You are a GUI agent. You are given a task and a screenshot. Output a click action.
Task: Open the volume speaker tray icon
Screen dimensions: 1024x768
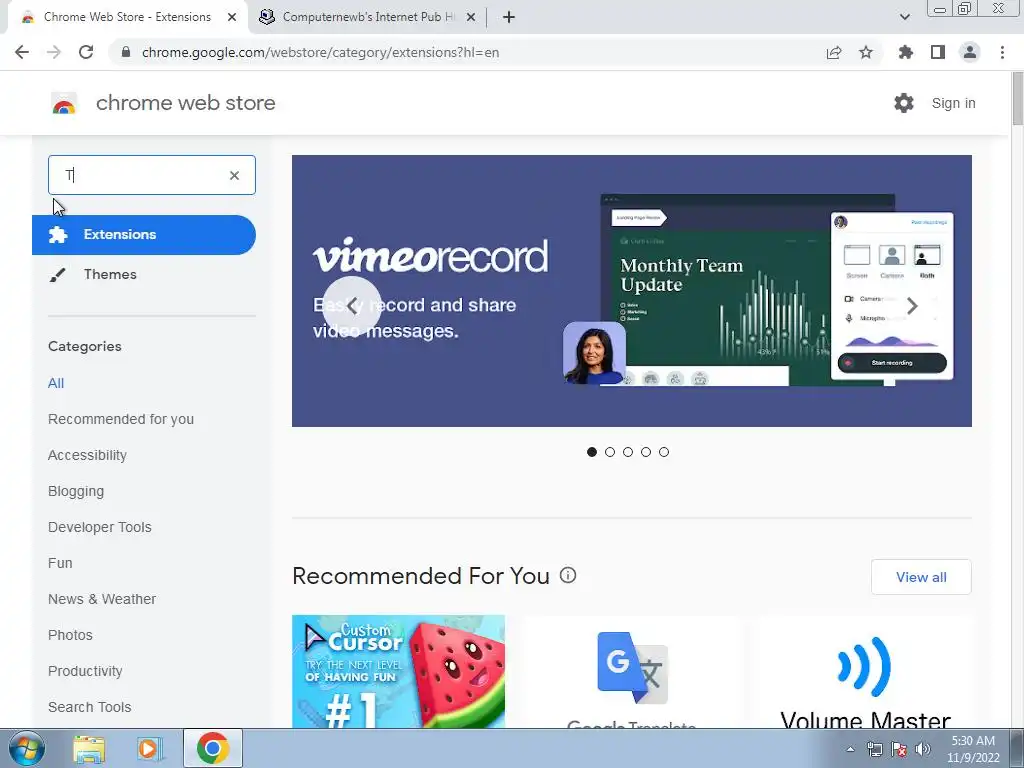pyautogui.click(x=923, y=749)
